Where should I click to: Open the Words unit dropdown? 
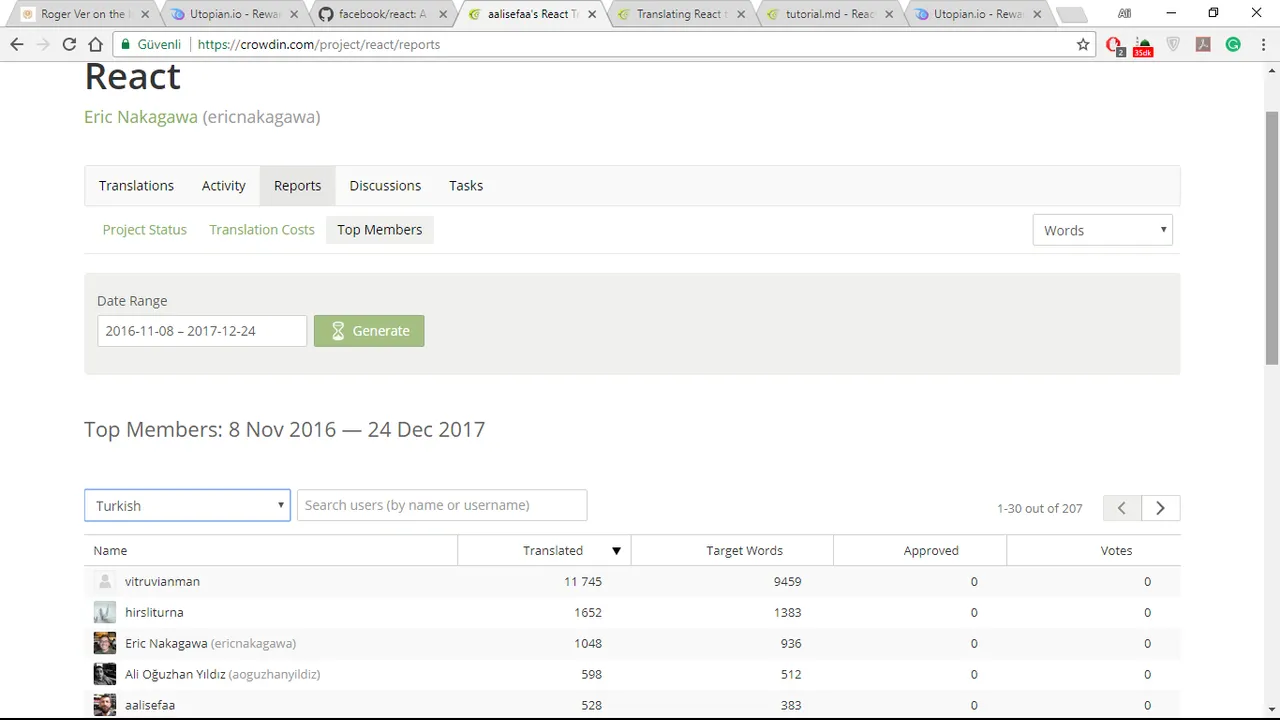coord(1102,230)
